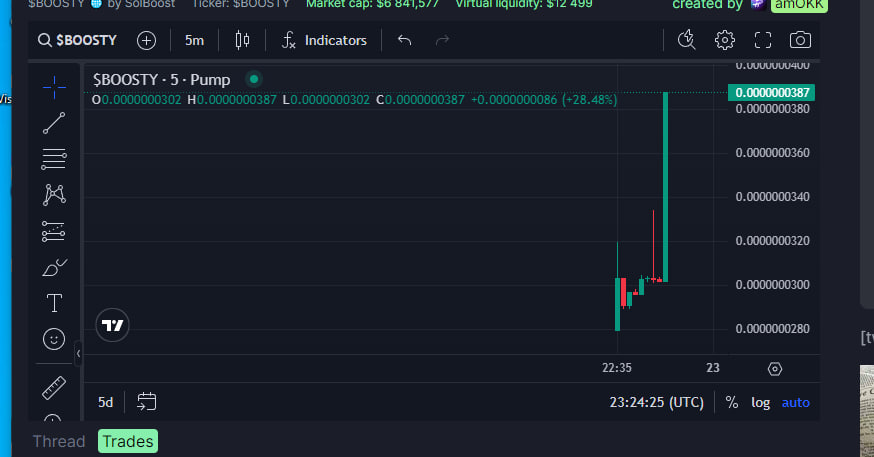Open the Indicators menu
Viewport: 874px width, 457px height.
point(324,40)
